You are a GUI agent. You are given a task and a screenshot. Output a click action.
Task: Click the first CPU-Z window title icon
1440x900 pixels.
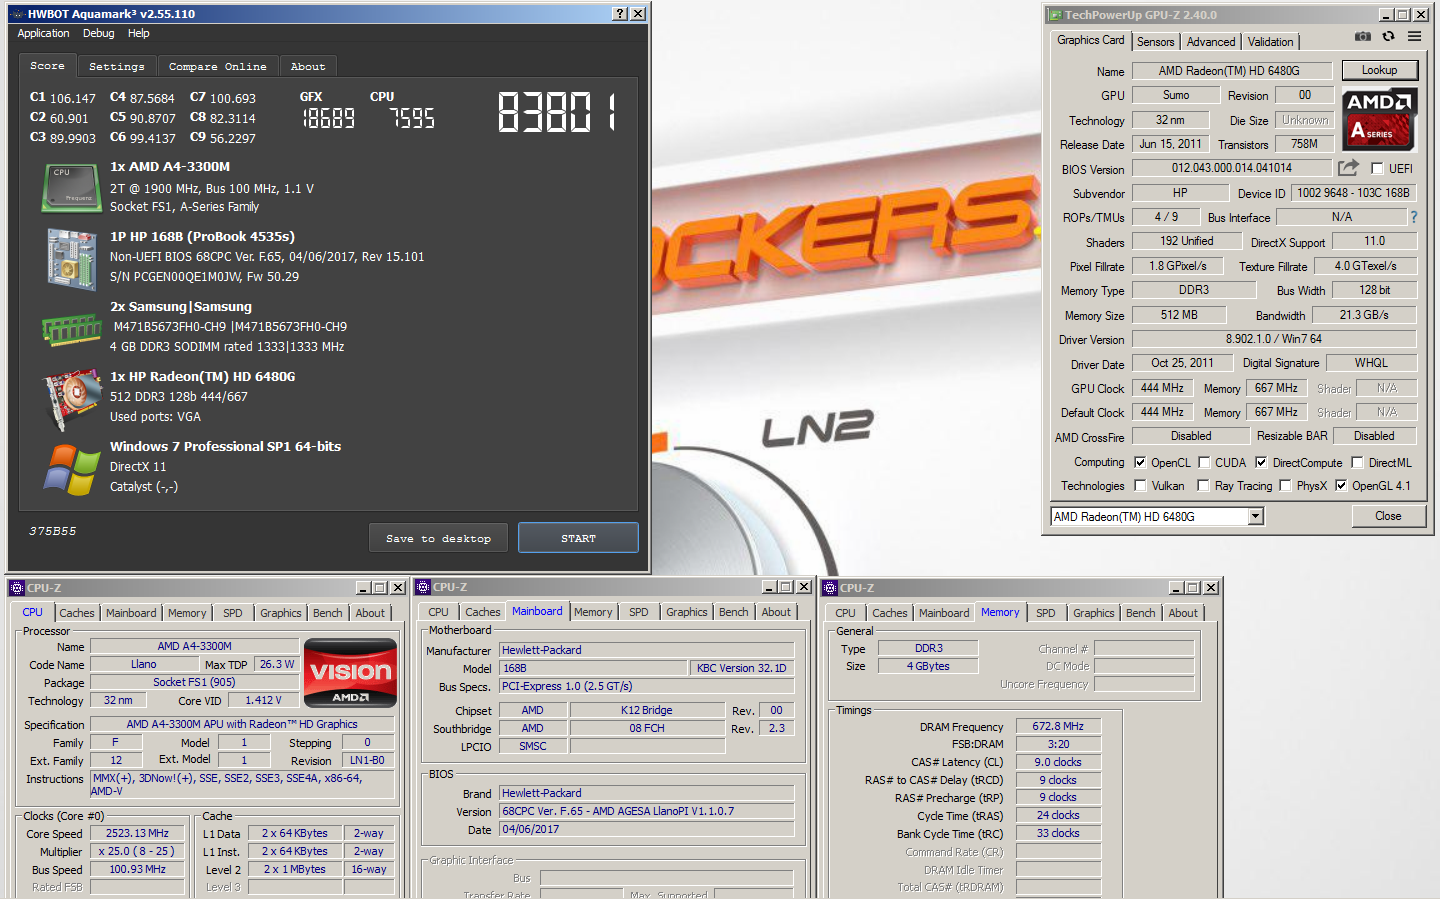point(17,588)
